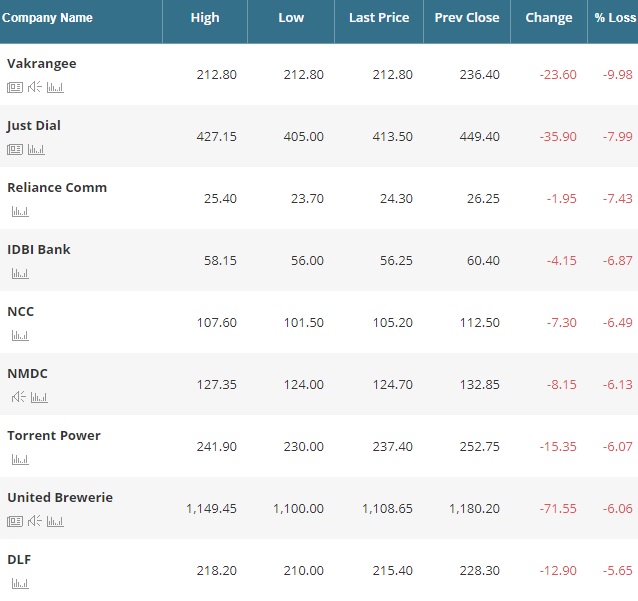Open chart icon under Just Dial

[x=36, y=149]
